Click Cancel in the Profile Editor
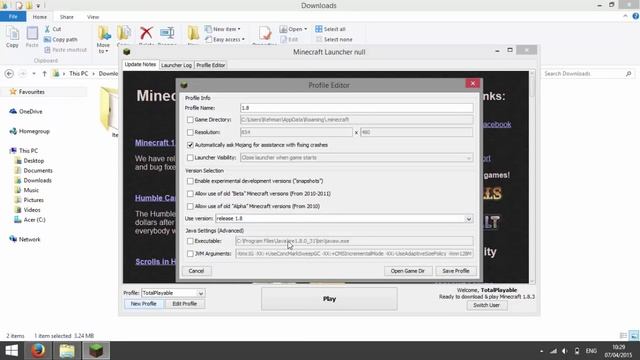 (196, 271)
